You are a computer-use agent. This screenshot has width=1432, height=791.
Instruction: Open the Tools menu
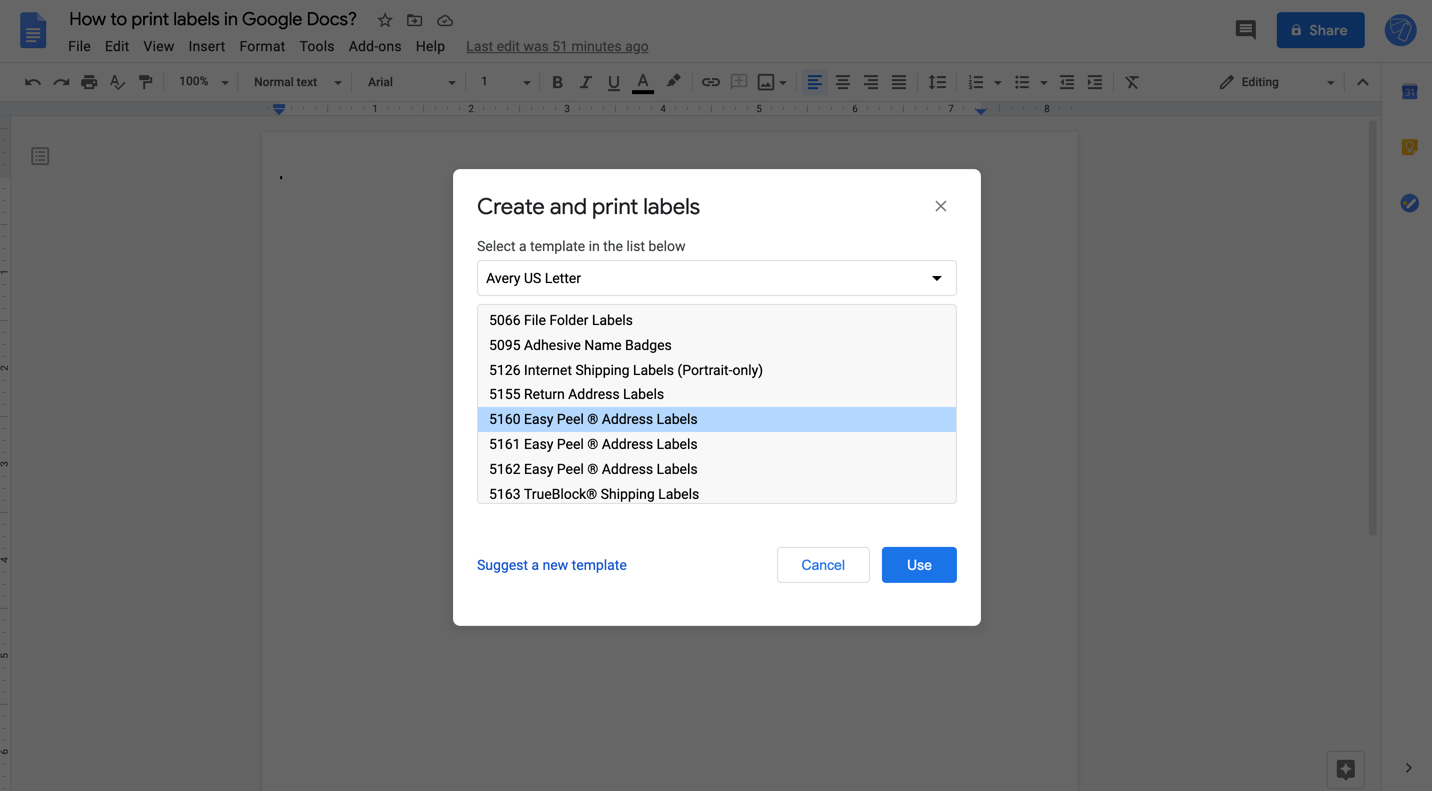click(316, 46)
